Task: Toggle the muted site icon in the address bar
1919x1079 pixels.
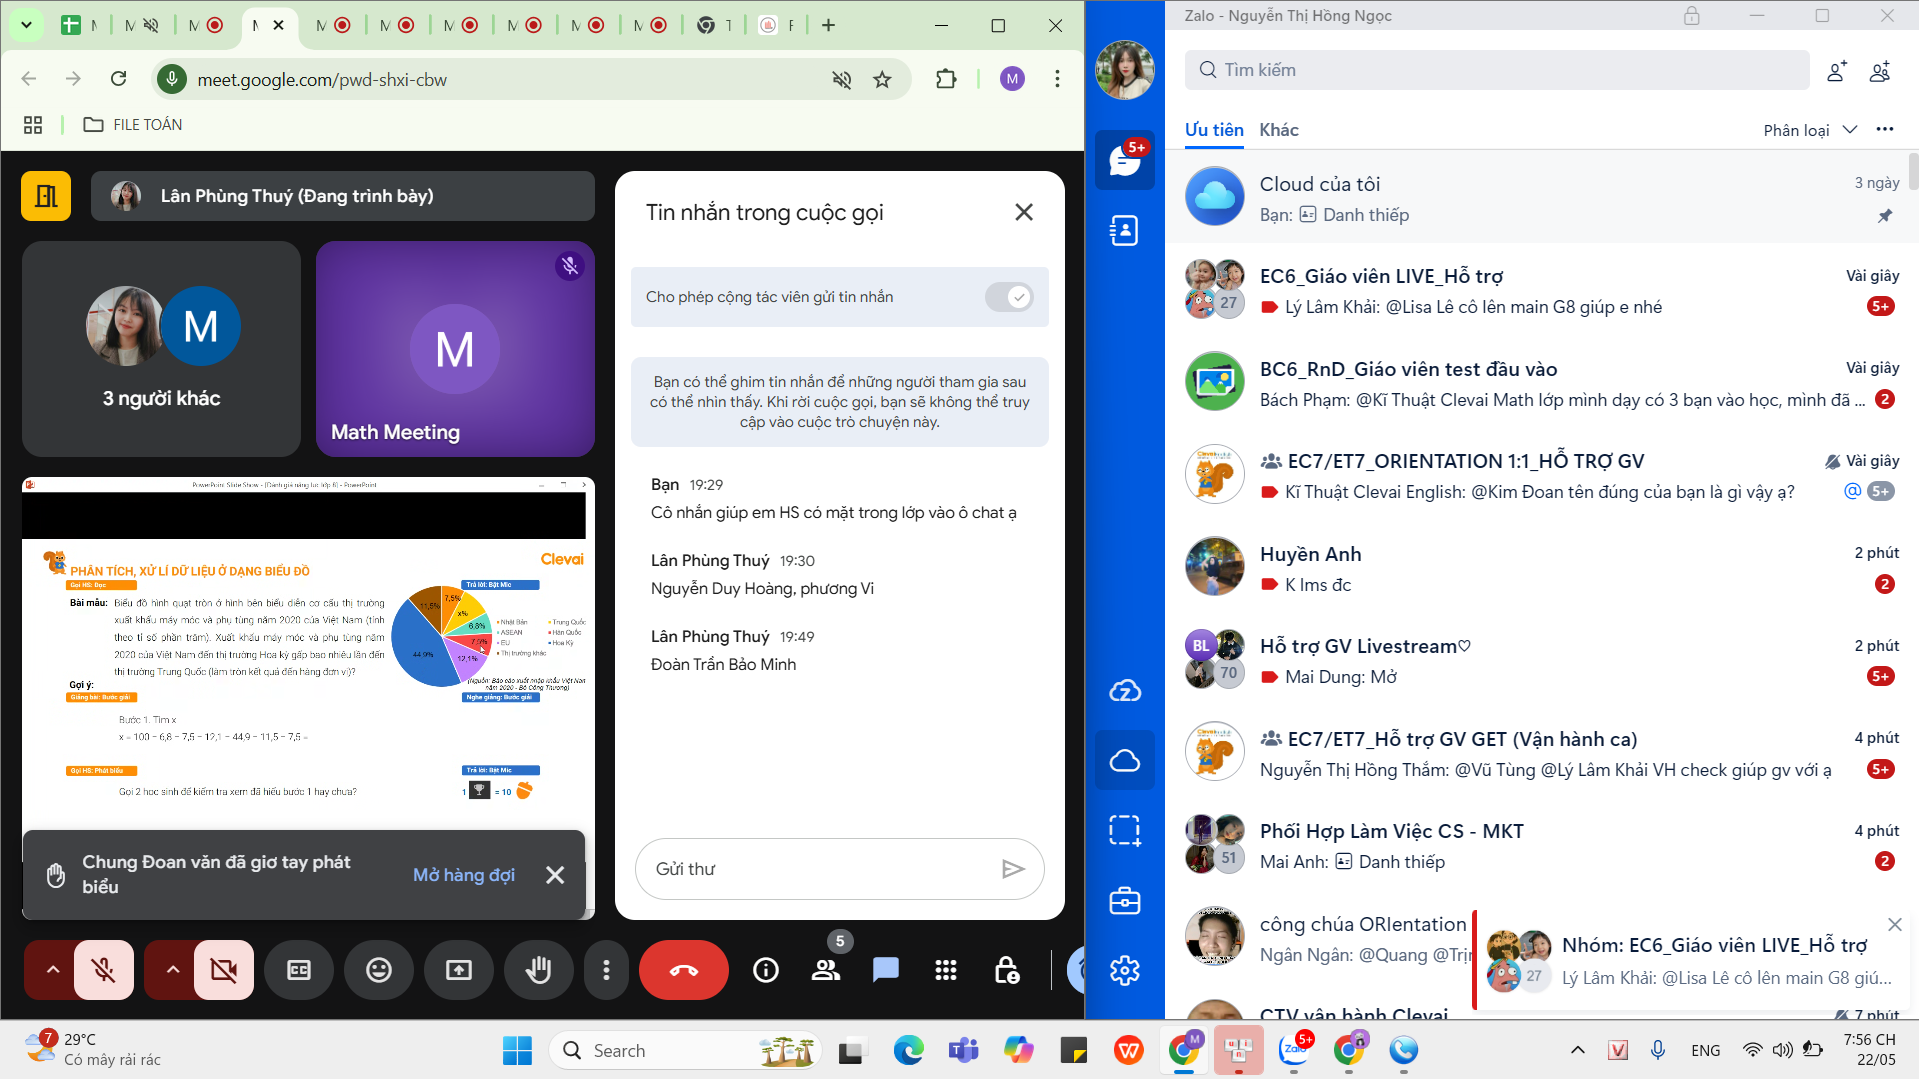Action: 842,80
